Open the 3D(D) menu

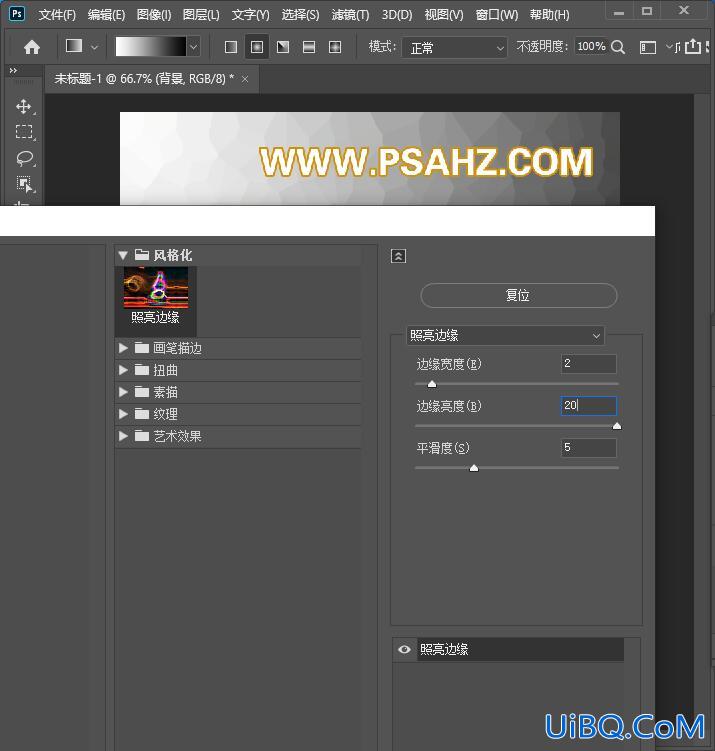click(397, 15)
